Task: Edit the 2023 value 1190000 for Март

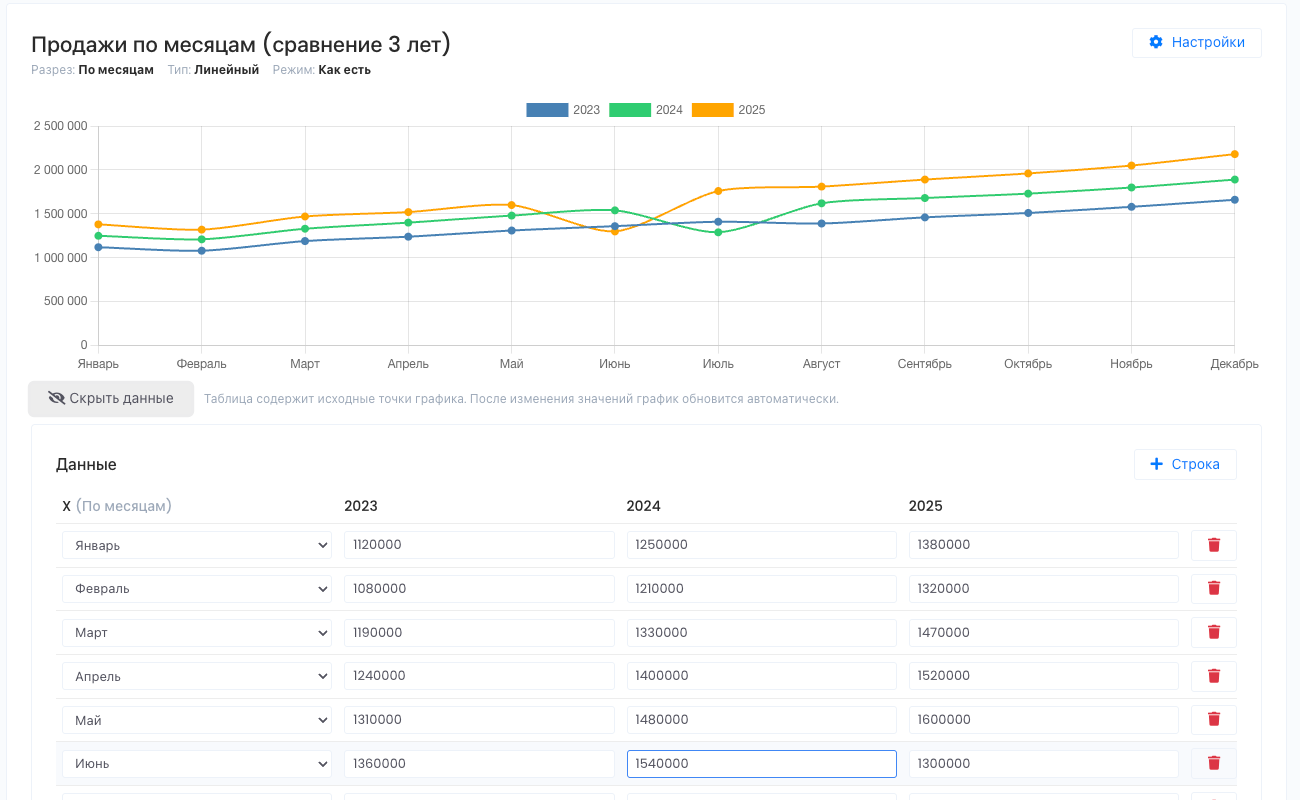Action: (479, 633)
